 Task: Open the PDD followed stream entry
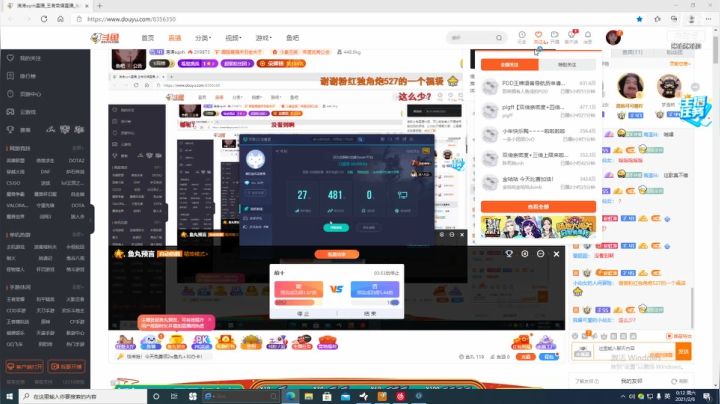click(538, 87)
